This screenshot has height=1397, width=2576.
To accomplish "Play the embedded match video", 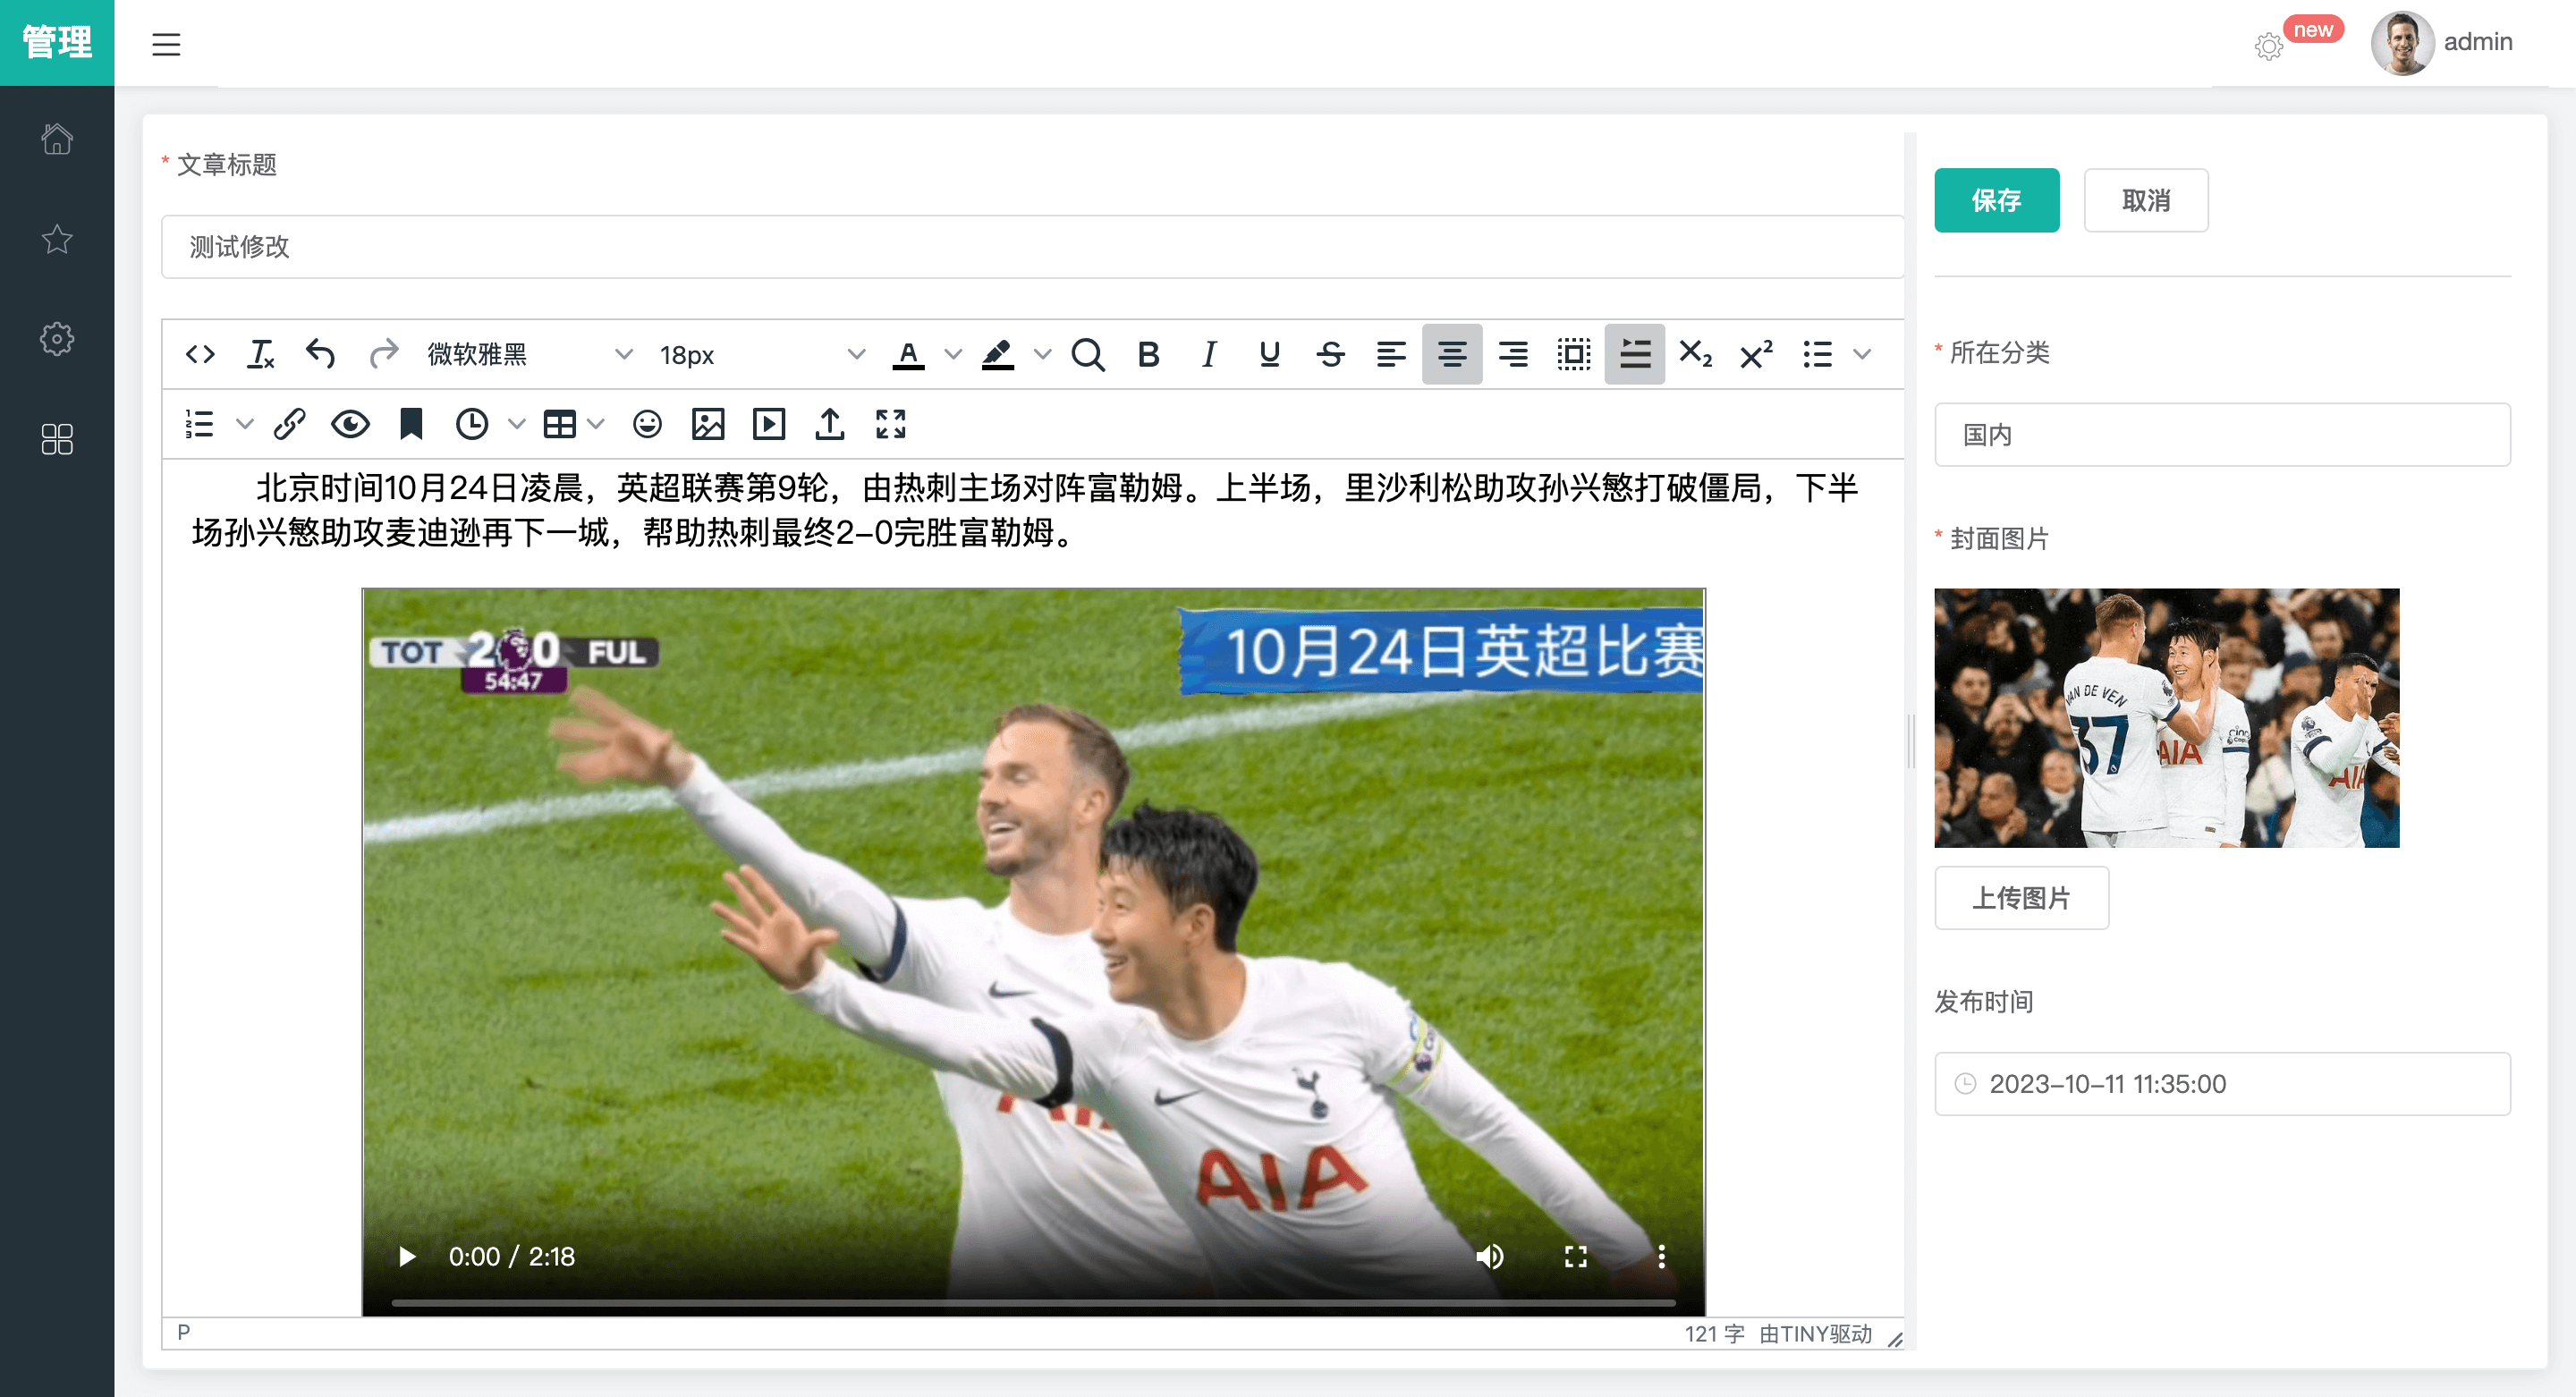I will (x=407, y=1256).
